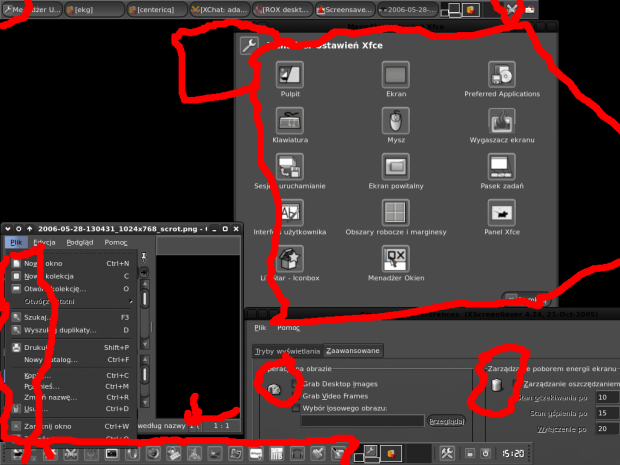620x465 pixels.
Task: Click the random image path text field
Action: (363, 422)
